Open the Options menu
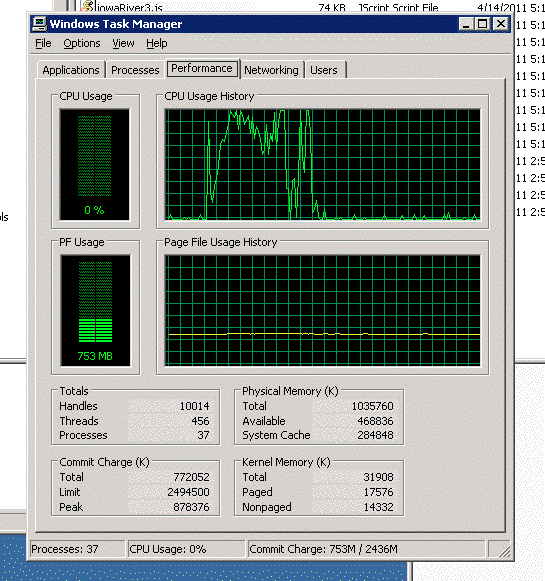The height and width of the screenshot is (581, 545). (x=82, y=43)
